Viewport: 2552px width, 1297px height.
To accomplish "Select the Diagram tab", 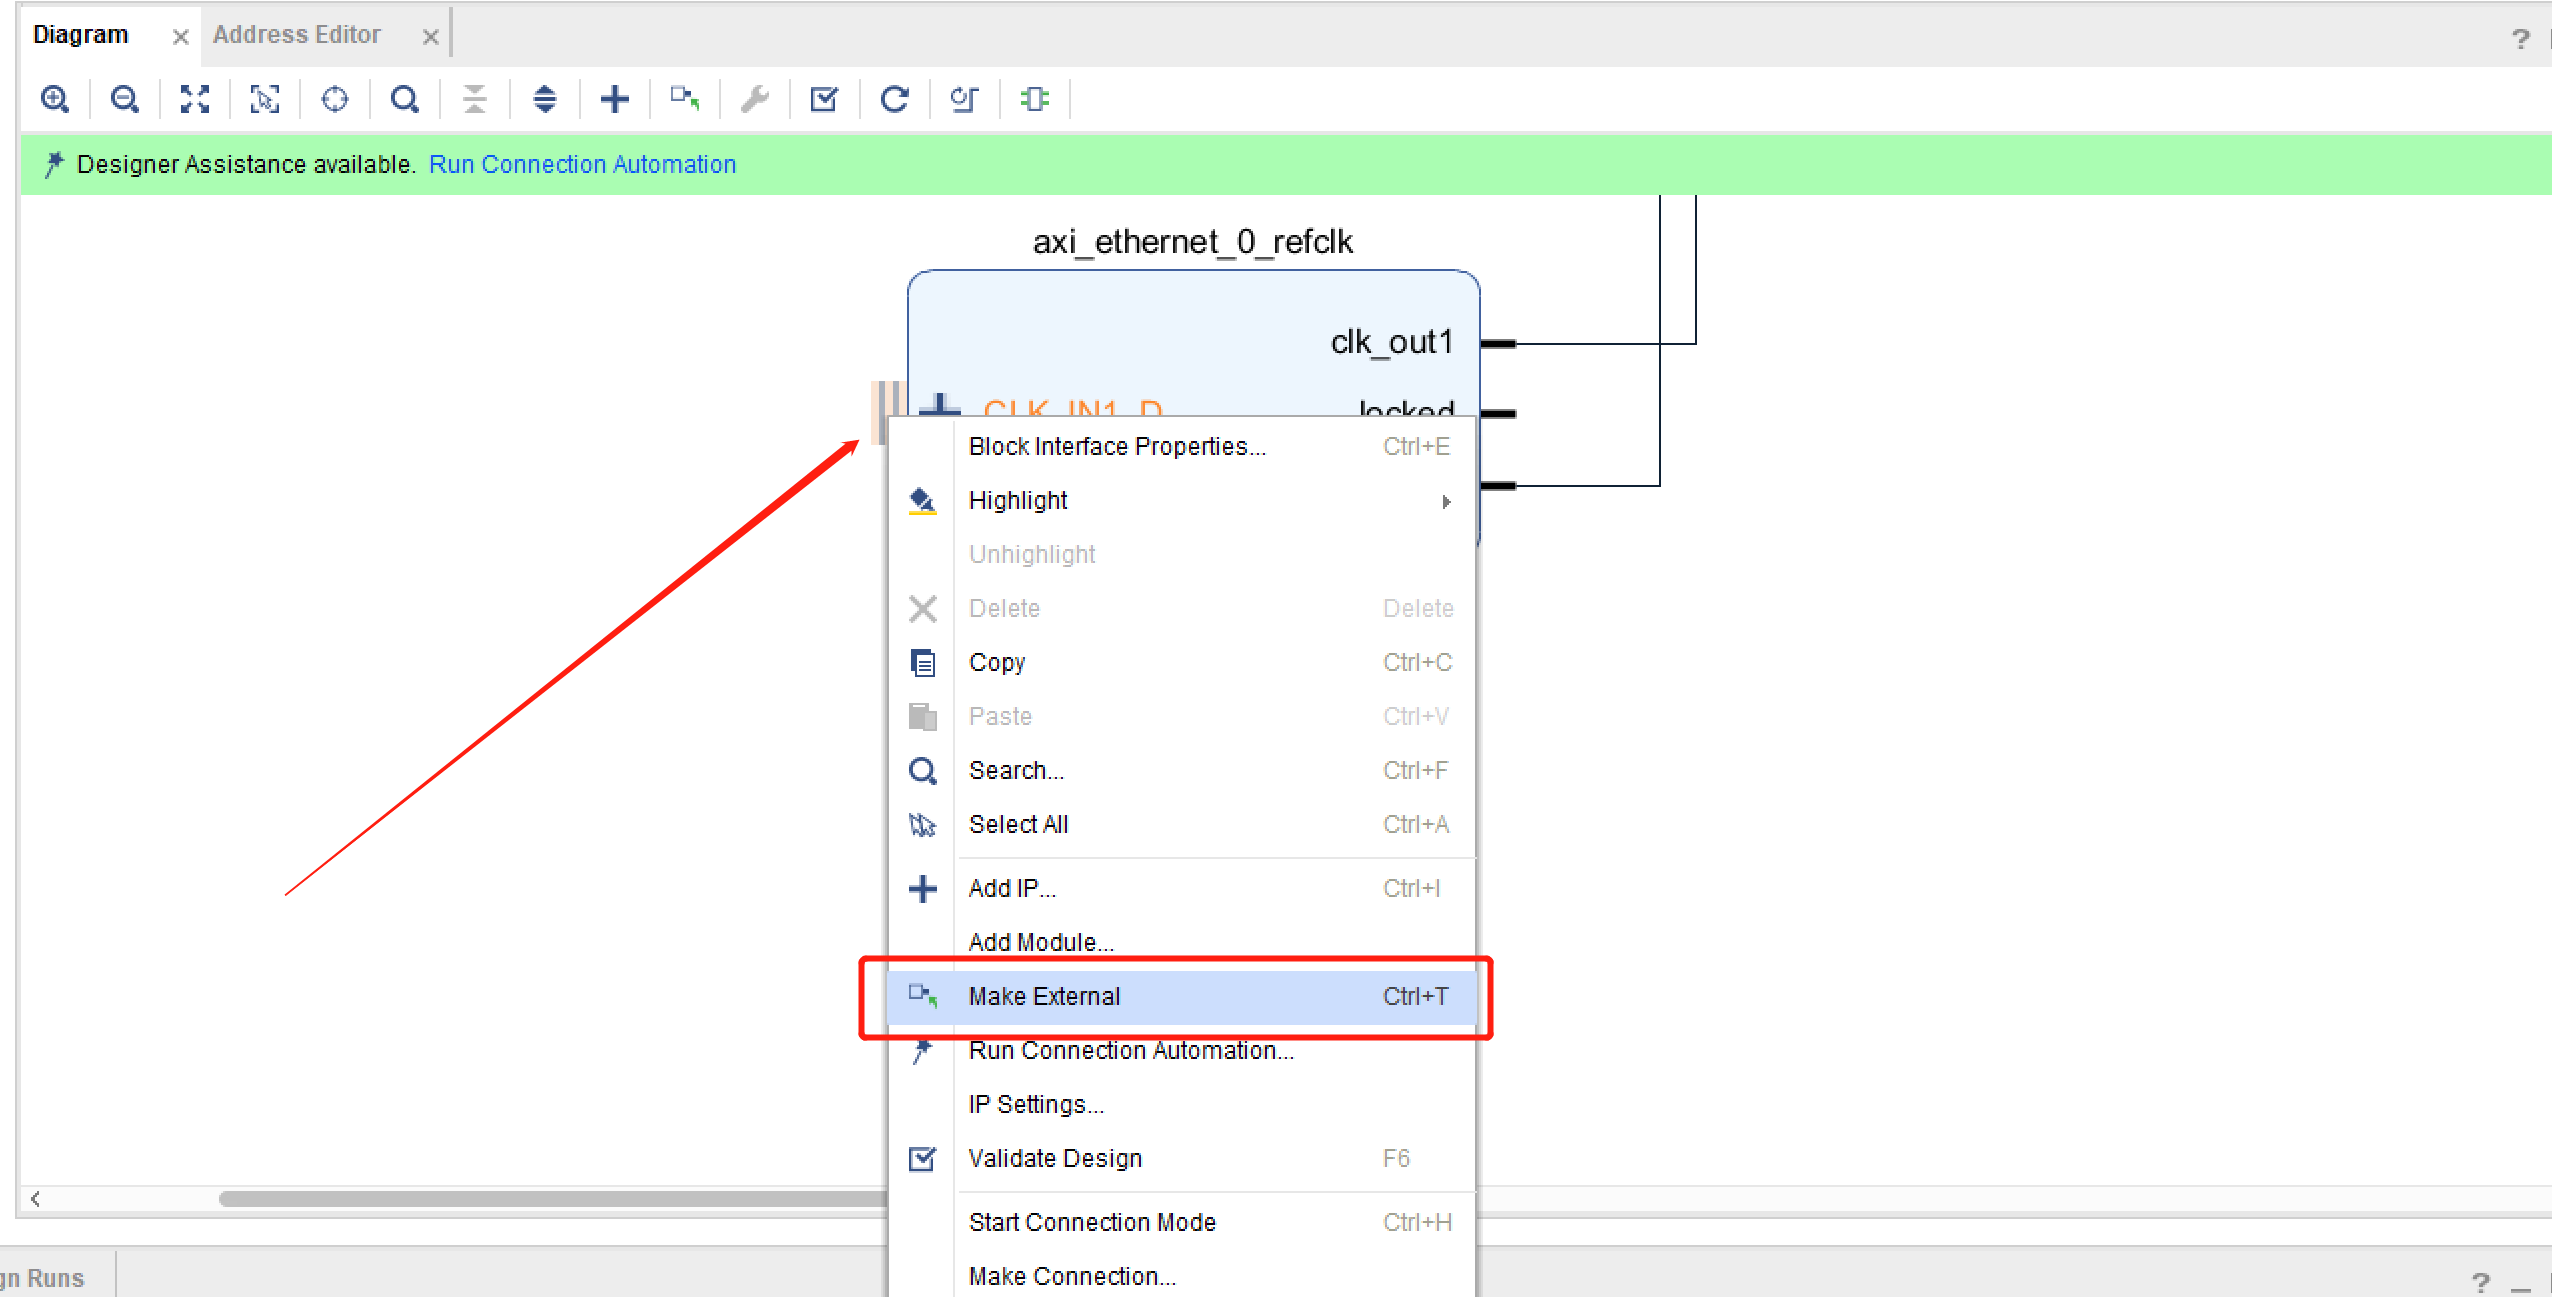I will pos(80,35).
